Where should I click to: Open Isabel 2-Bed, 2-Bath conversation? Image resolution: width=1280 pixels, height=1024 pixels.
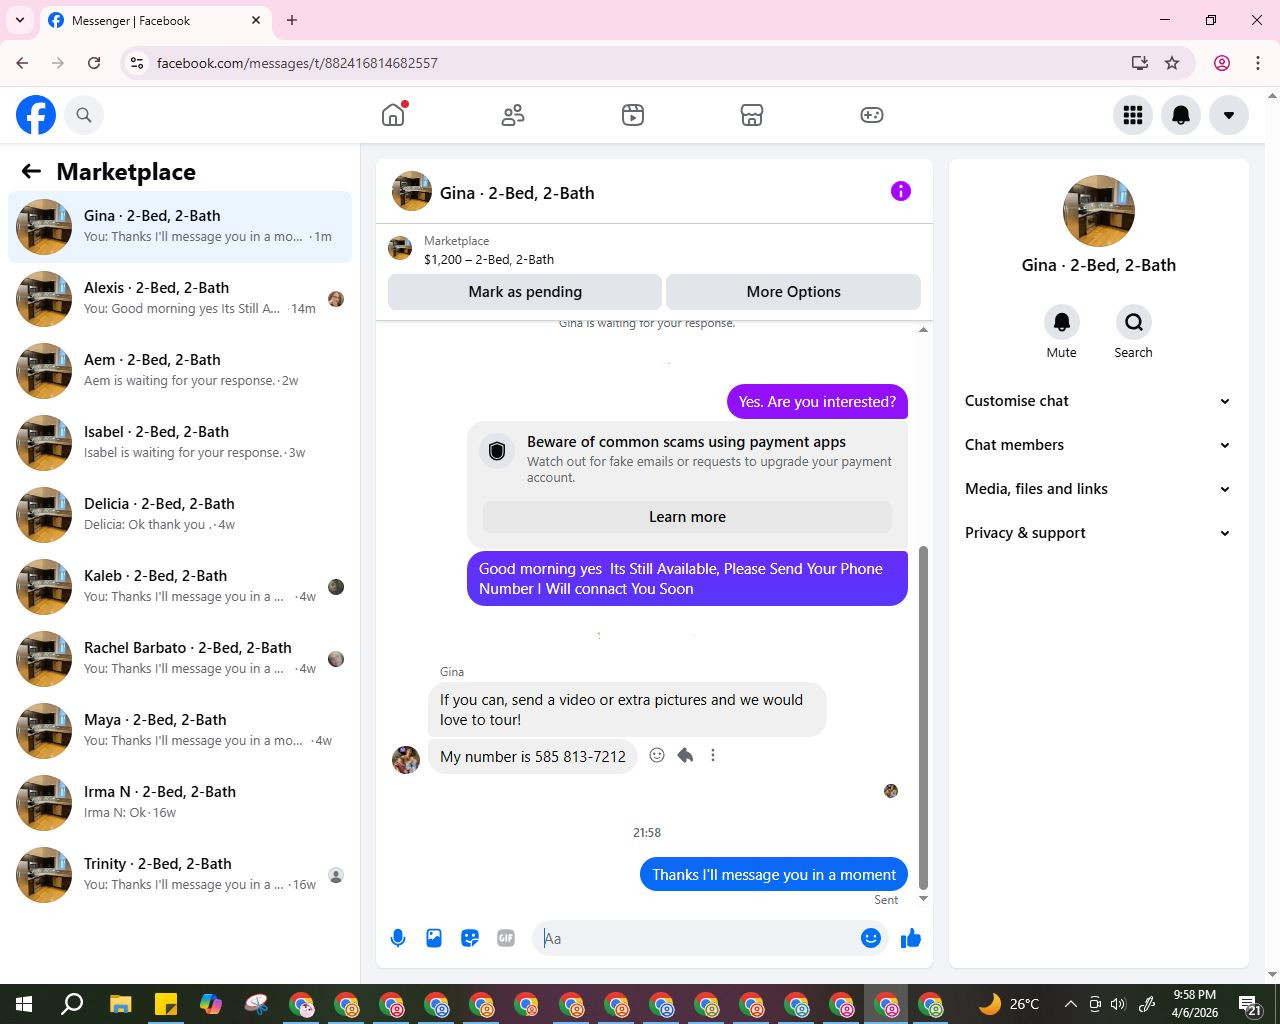point(180,443)
